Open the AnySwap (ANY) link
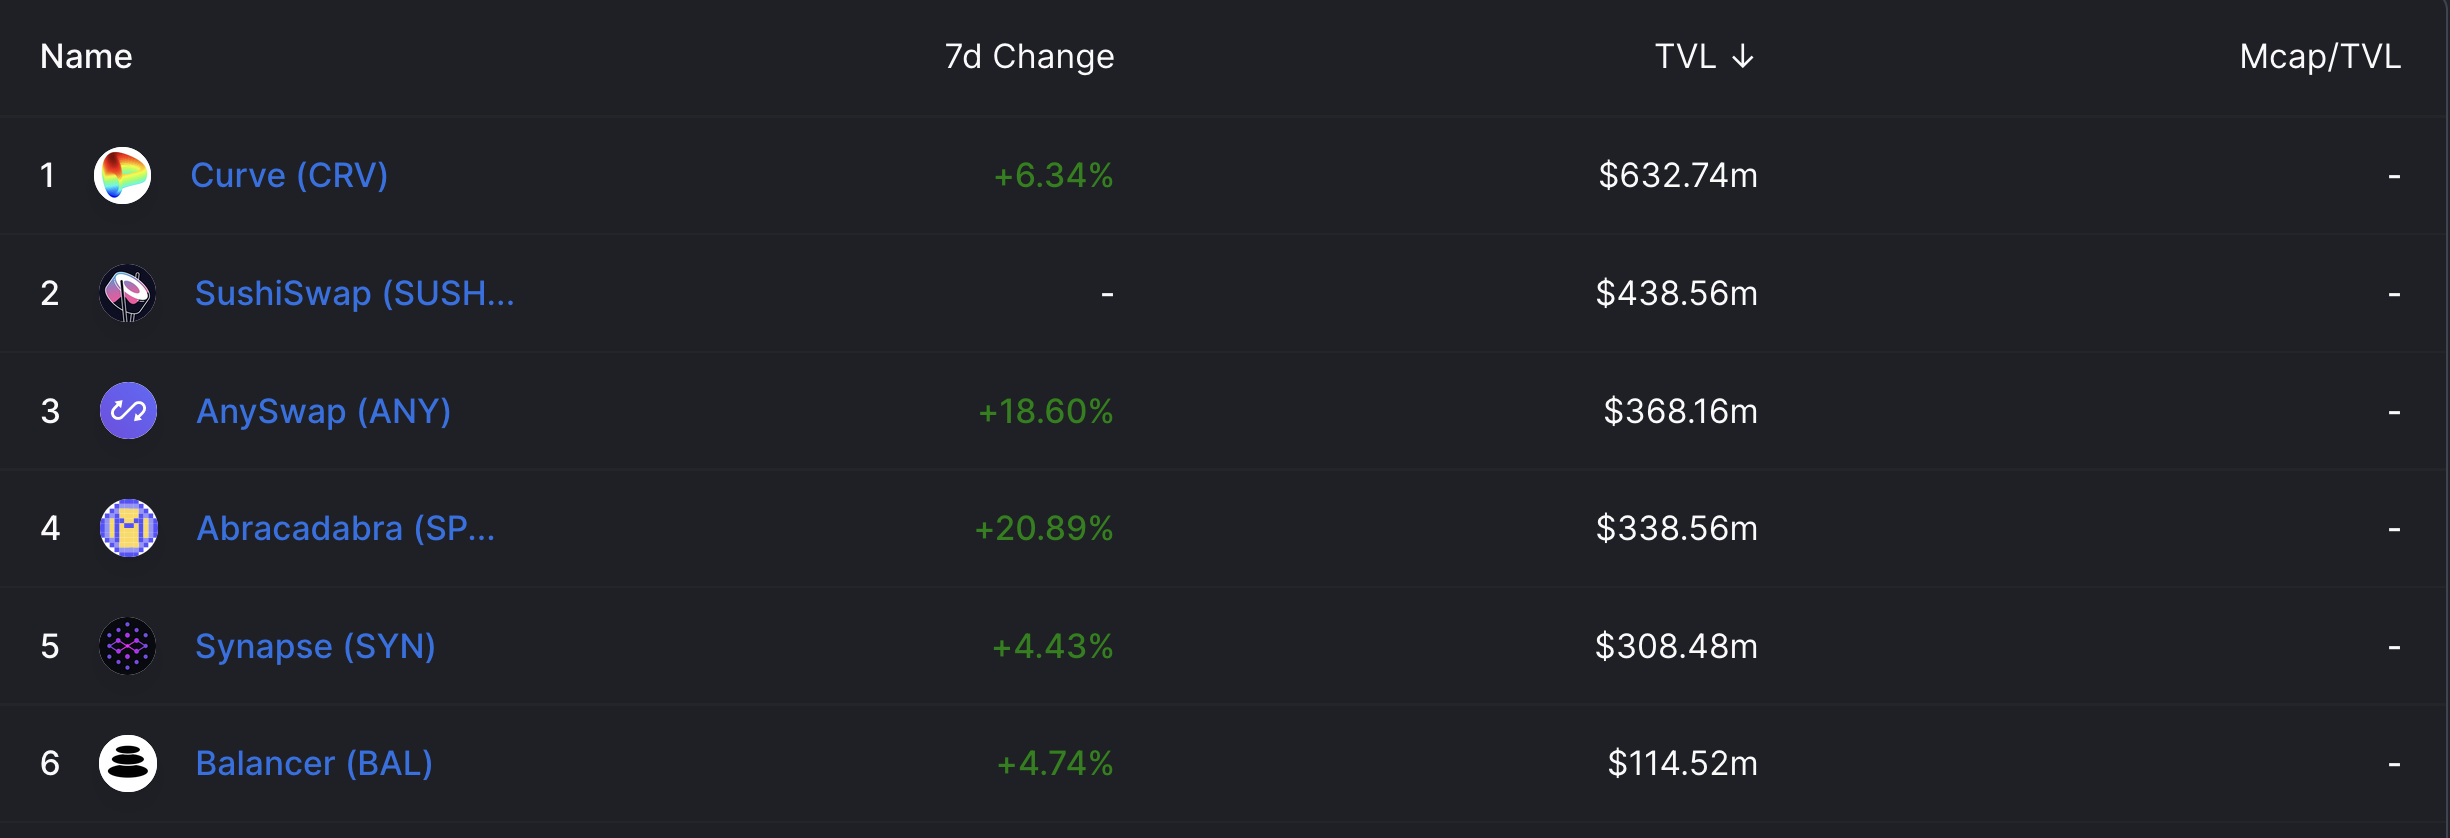 [324, 411]
